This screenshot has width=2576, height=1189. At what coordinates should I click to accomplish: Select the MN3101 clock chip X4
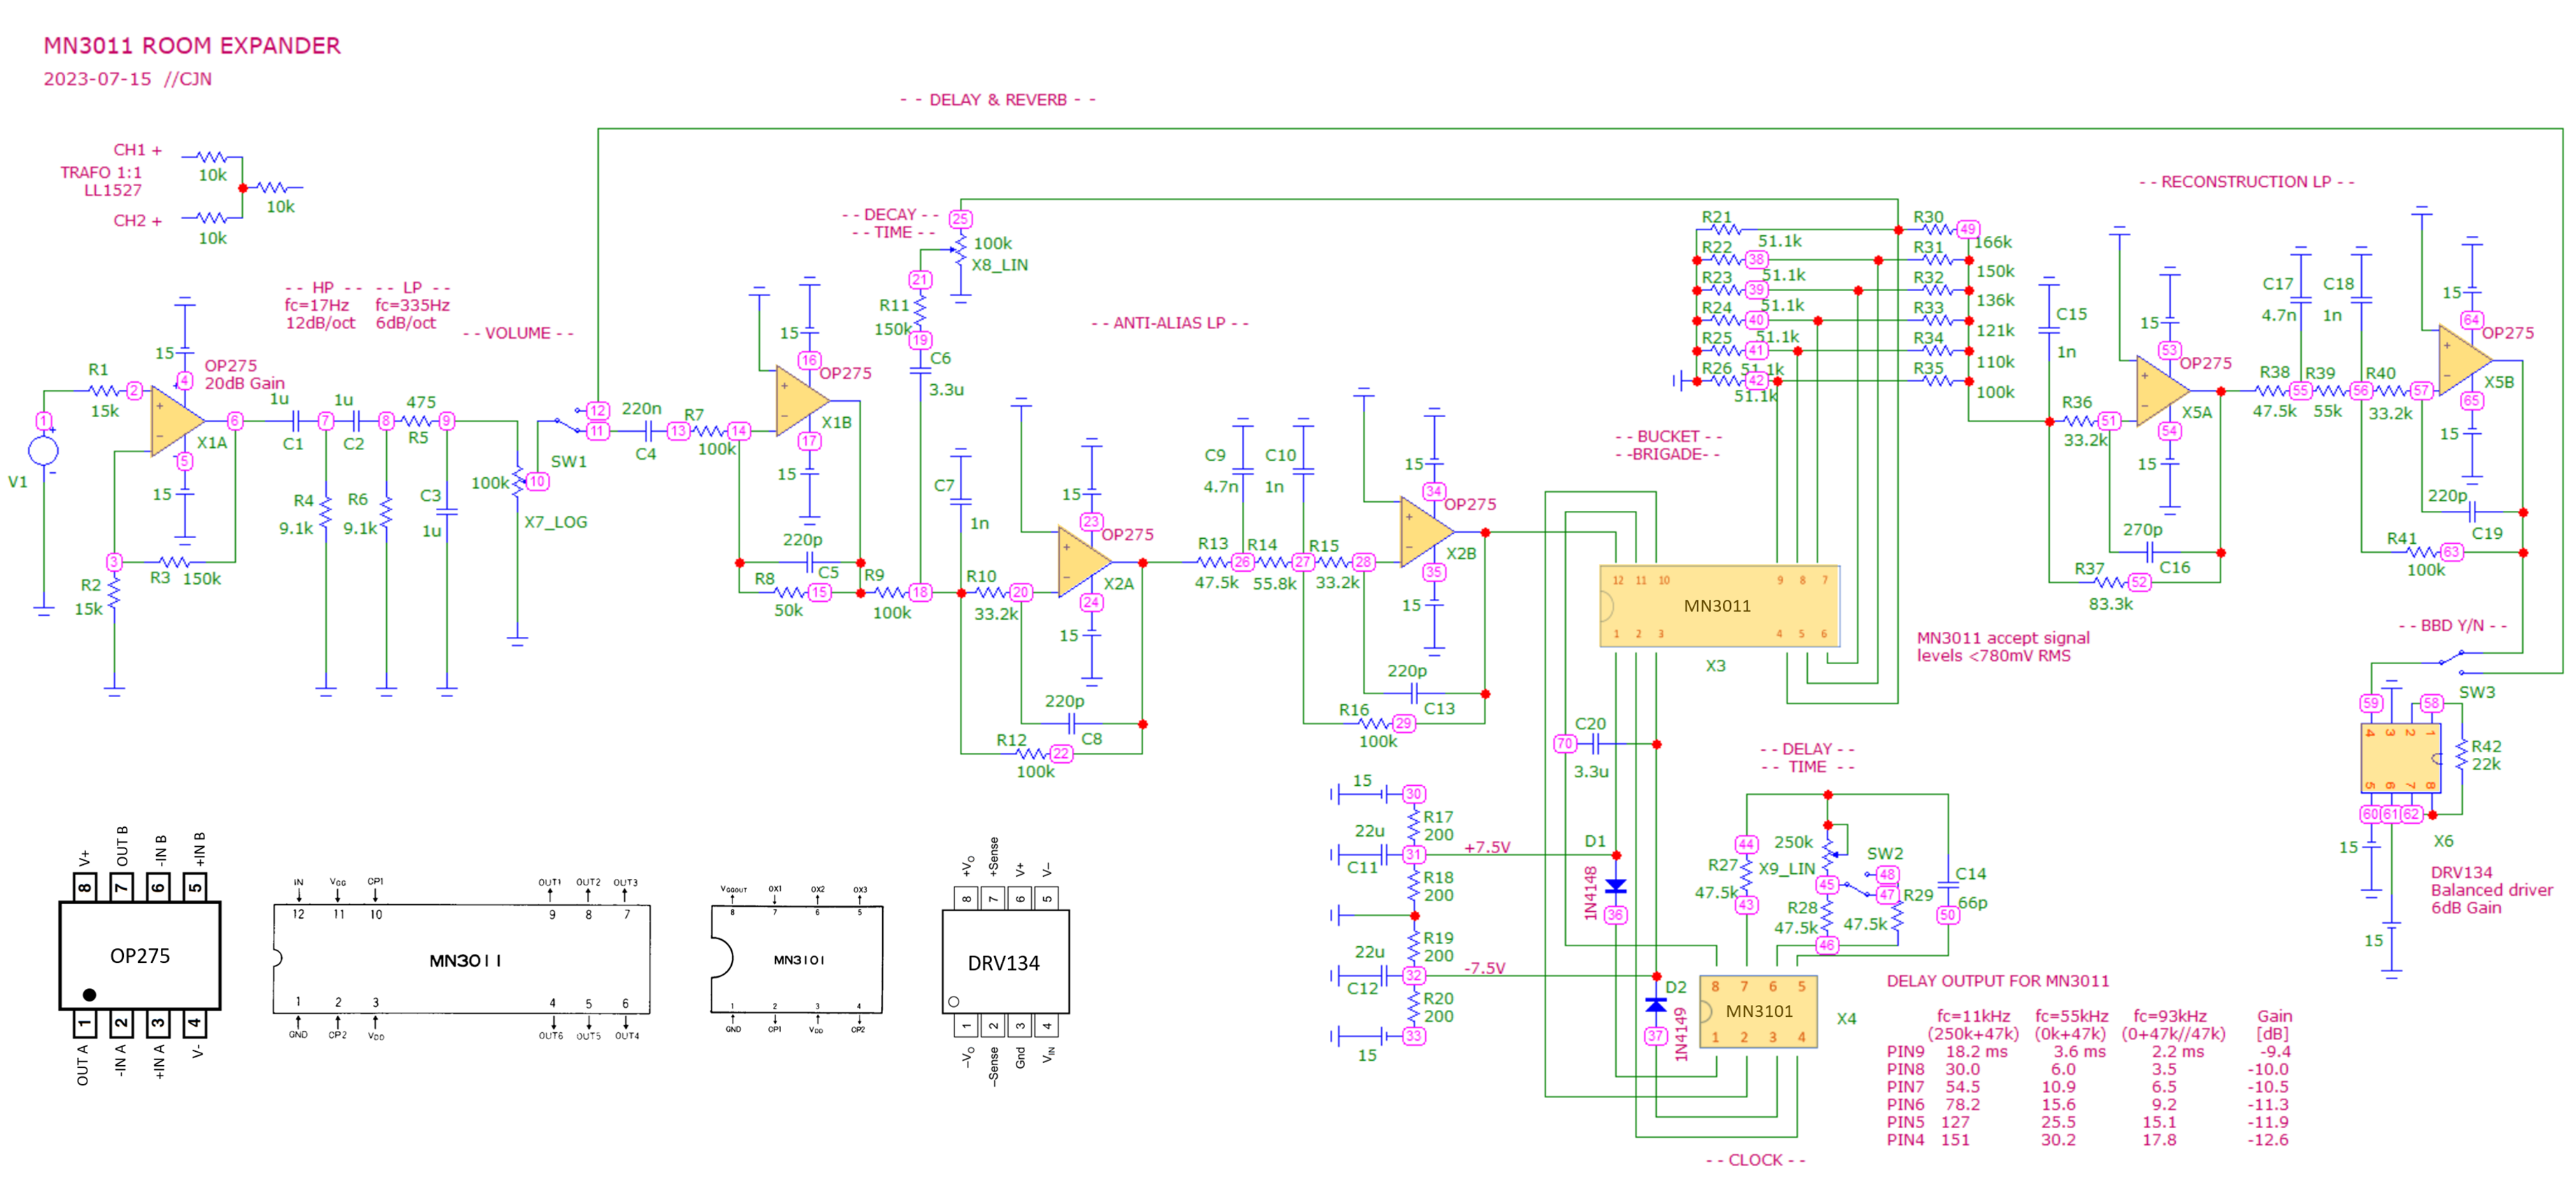[x=1758, y=1011]
